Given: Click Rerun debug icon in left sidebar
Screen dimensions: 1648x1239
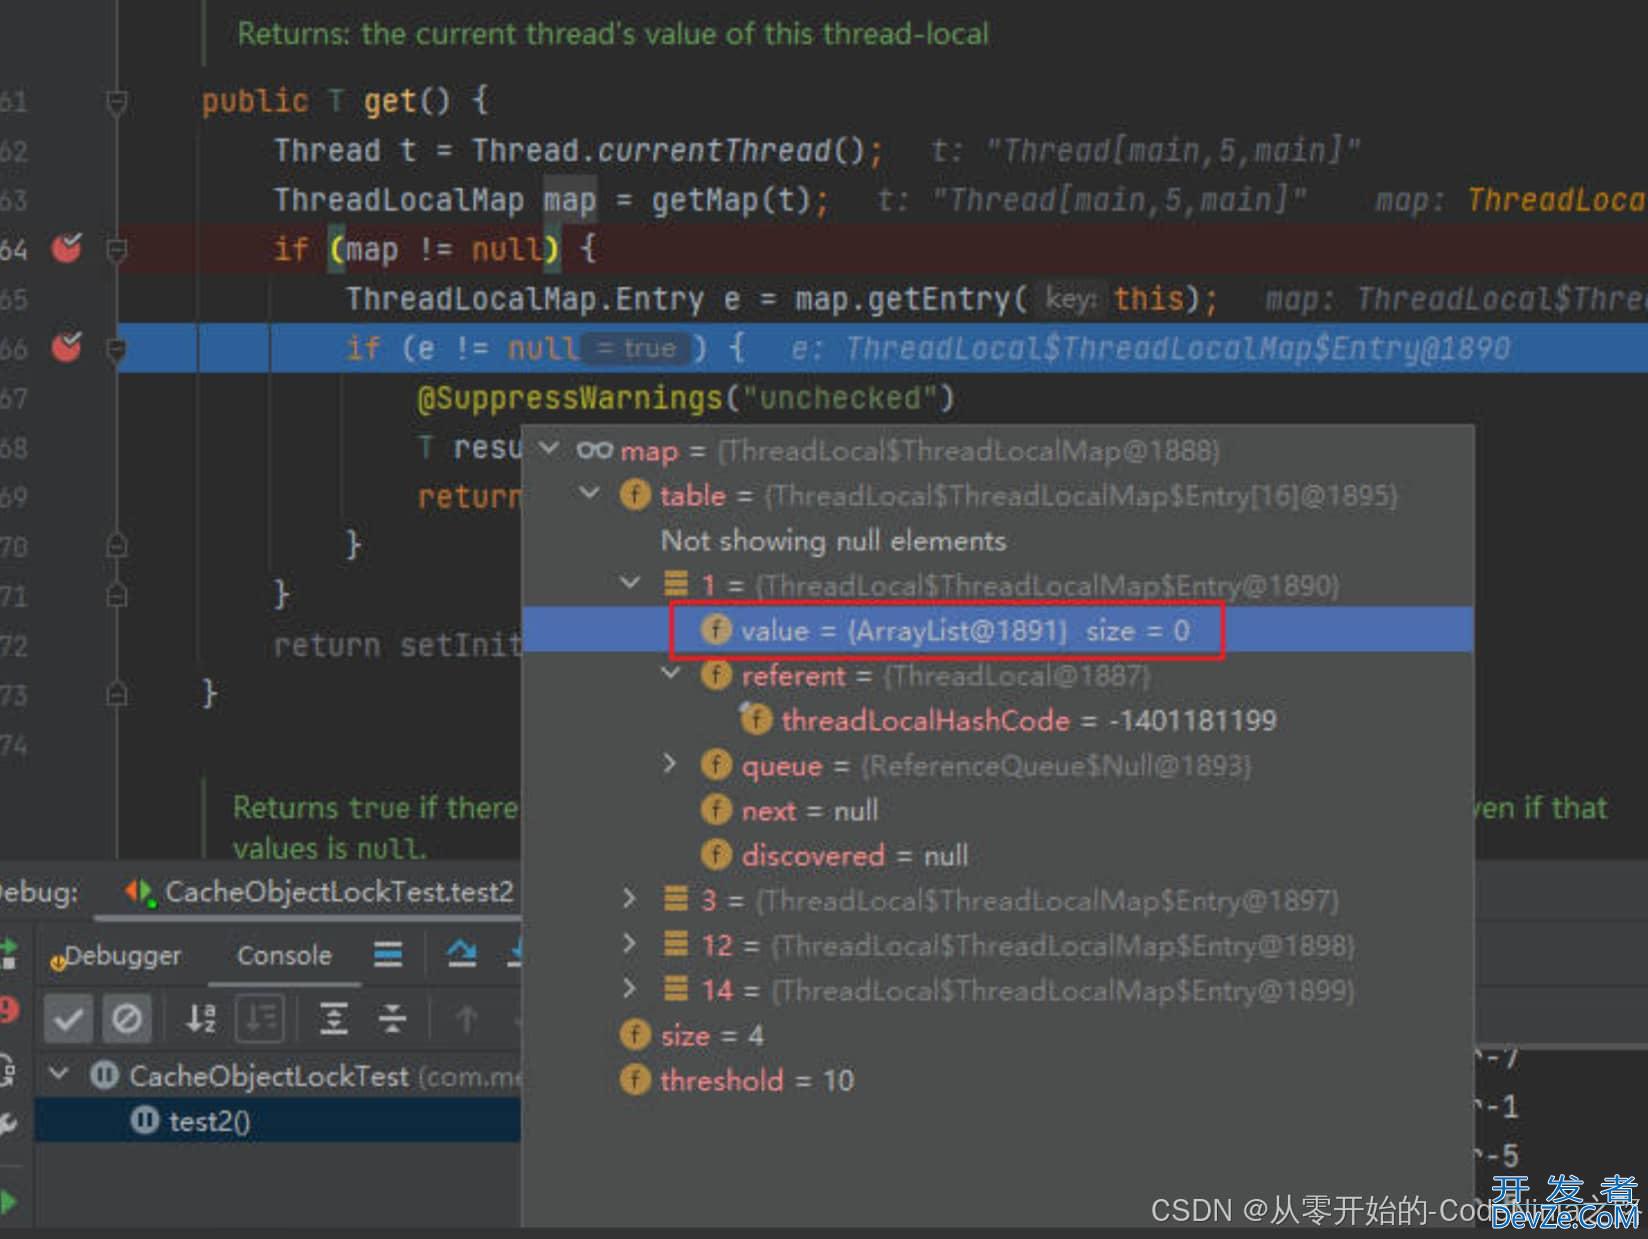Looking at the screenshot, I should click(x=8, y=953).
